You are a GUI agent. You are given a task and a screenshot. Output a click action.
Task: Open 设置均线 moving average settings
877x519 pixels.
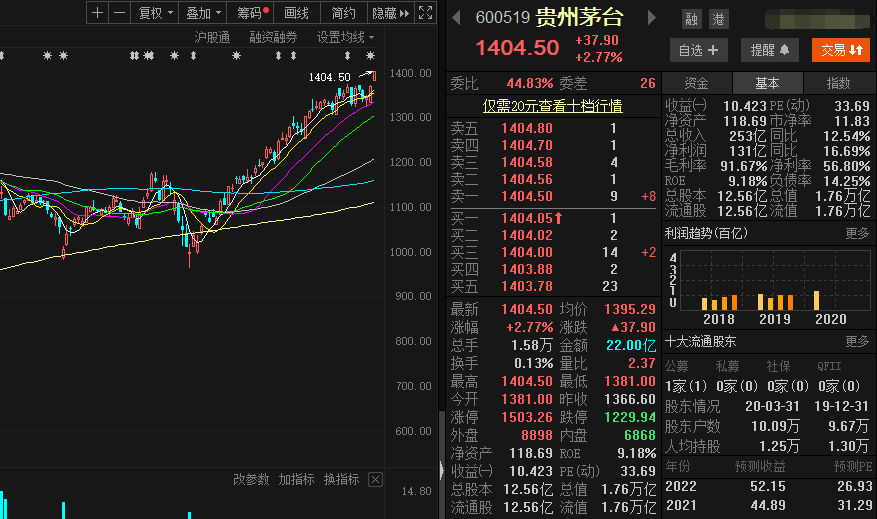pos(345,37)
